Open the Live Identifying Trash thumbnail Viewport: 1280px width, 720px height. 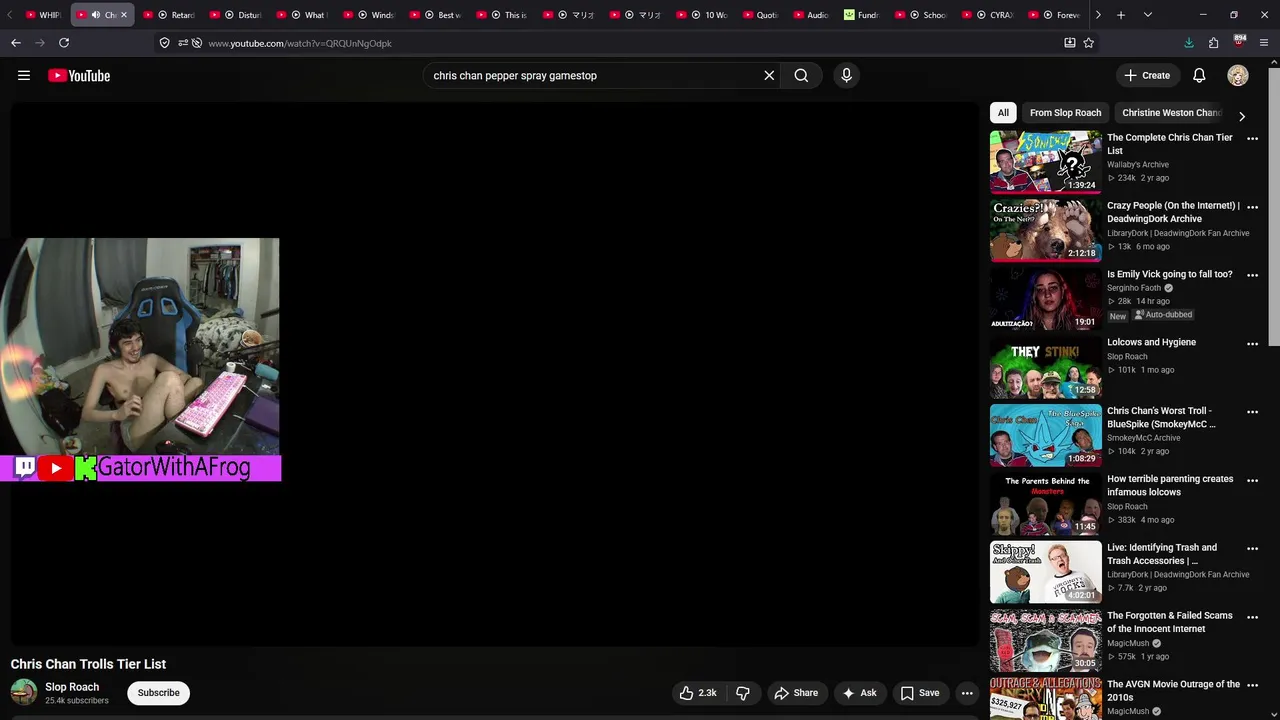click(1045, 571)
